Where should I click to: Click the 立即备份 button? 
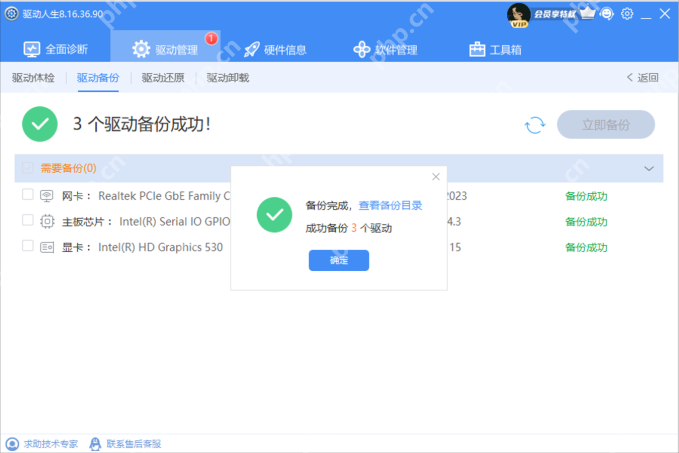(606, 125)
